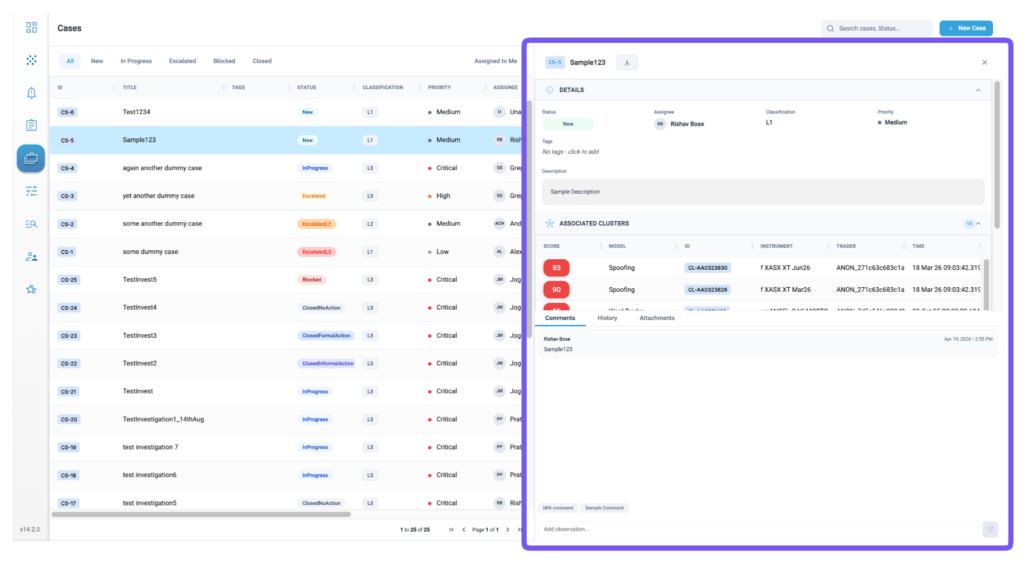The image size is (1024, 561).
Task: Select the Escalated filter tab
Action: coord(182,61)
